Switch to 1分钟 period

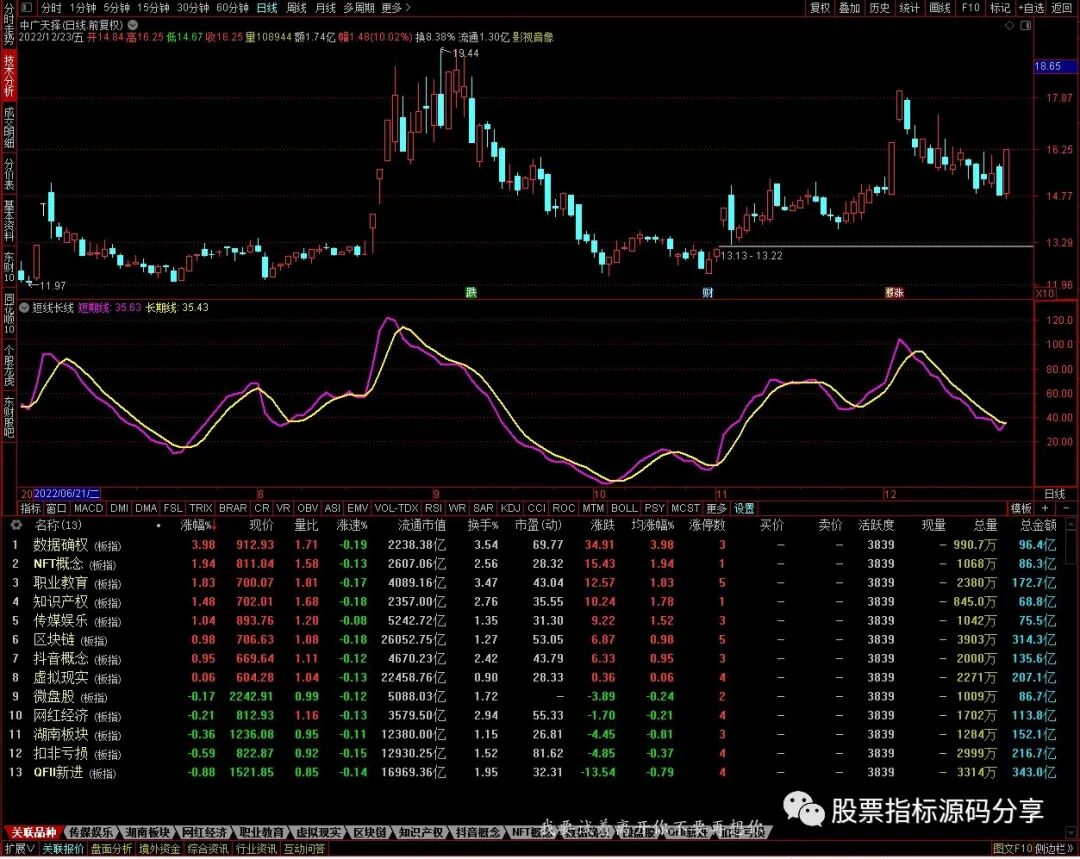[83, 8]
